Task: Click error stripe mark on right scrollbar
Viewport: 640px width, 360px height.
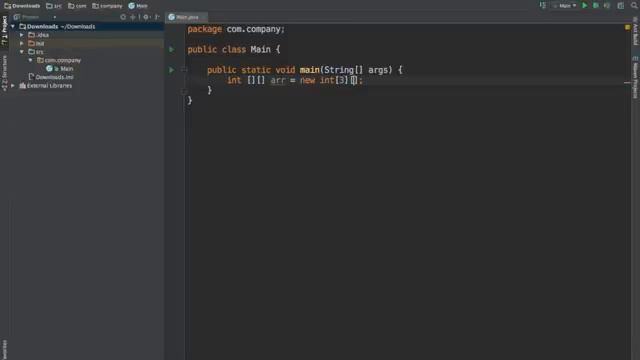Action: point(627,82)
